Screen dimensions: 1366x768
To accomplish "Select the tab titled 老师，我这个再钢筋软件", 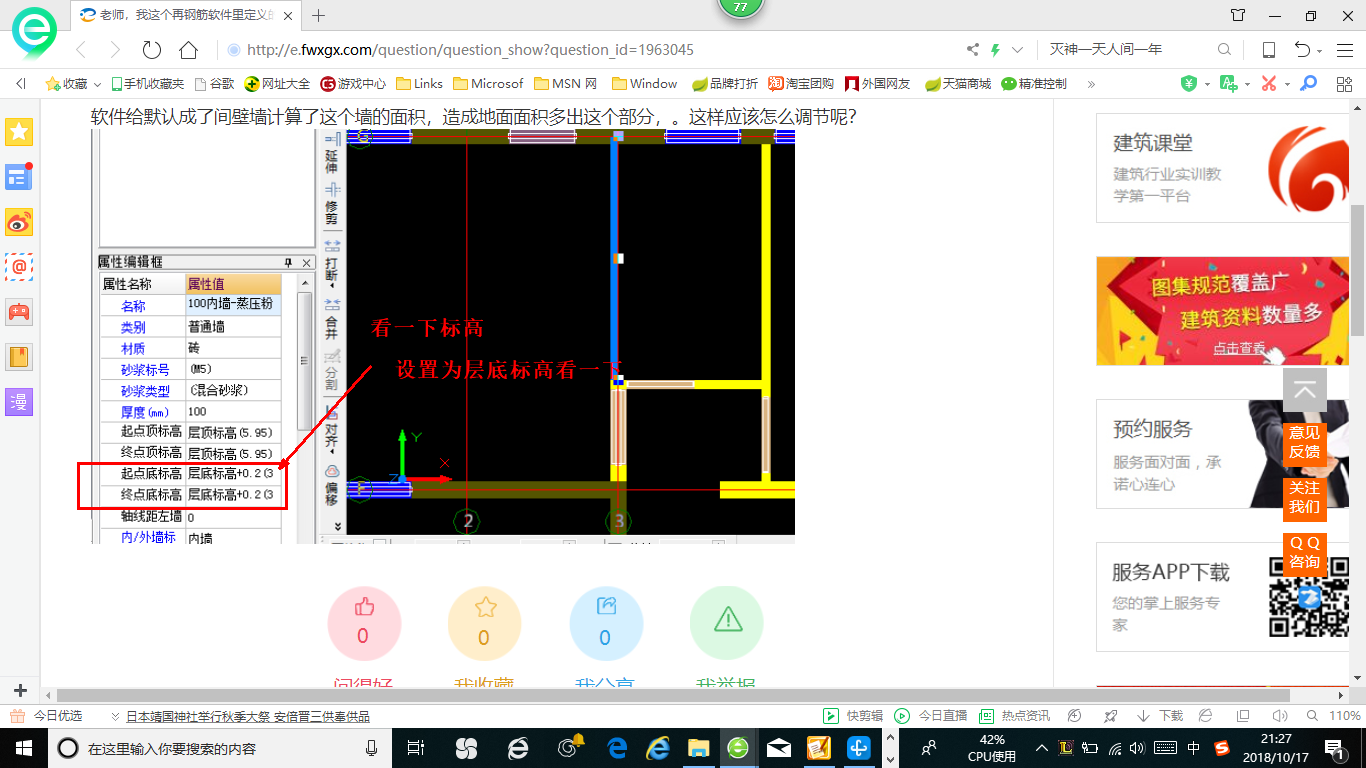I will point(187,15).
